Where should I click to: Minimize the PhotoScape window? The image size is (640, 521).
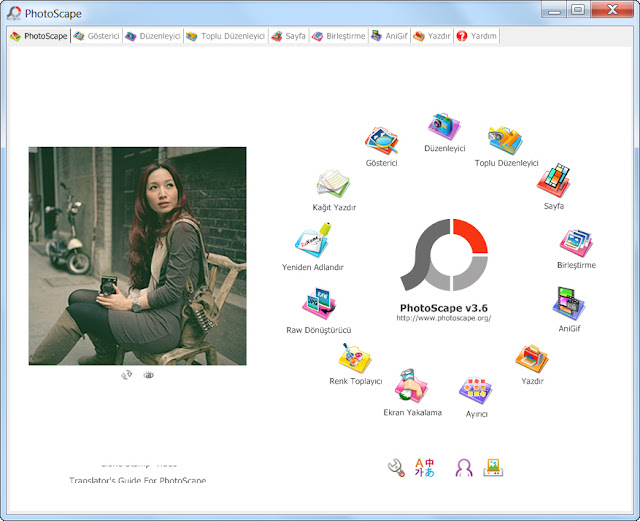point(553,10)
